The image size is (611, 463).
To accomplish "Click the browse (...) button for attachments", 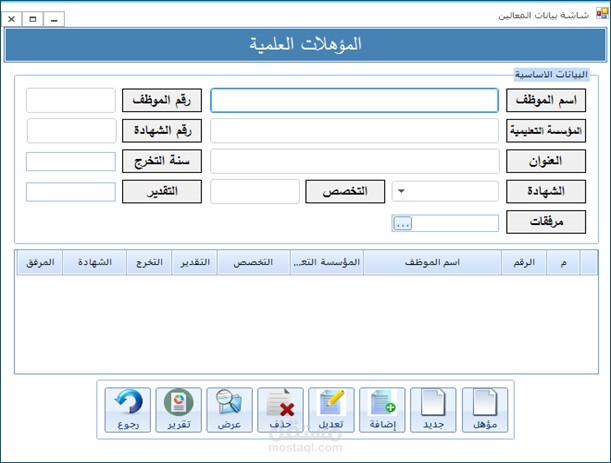I will pyautogui.click(x=402, y=224).
